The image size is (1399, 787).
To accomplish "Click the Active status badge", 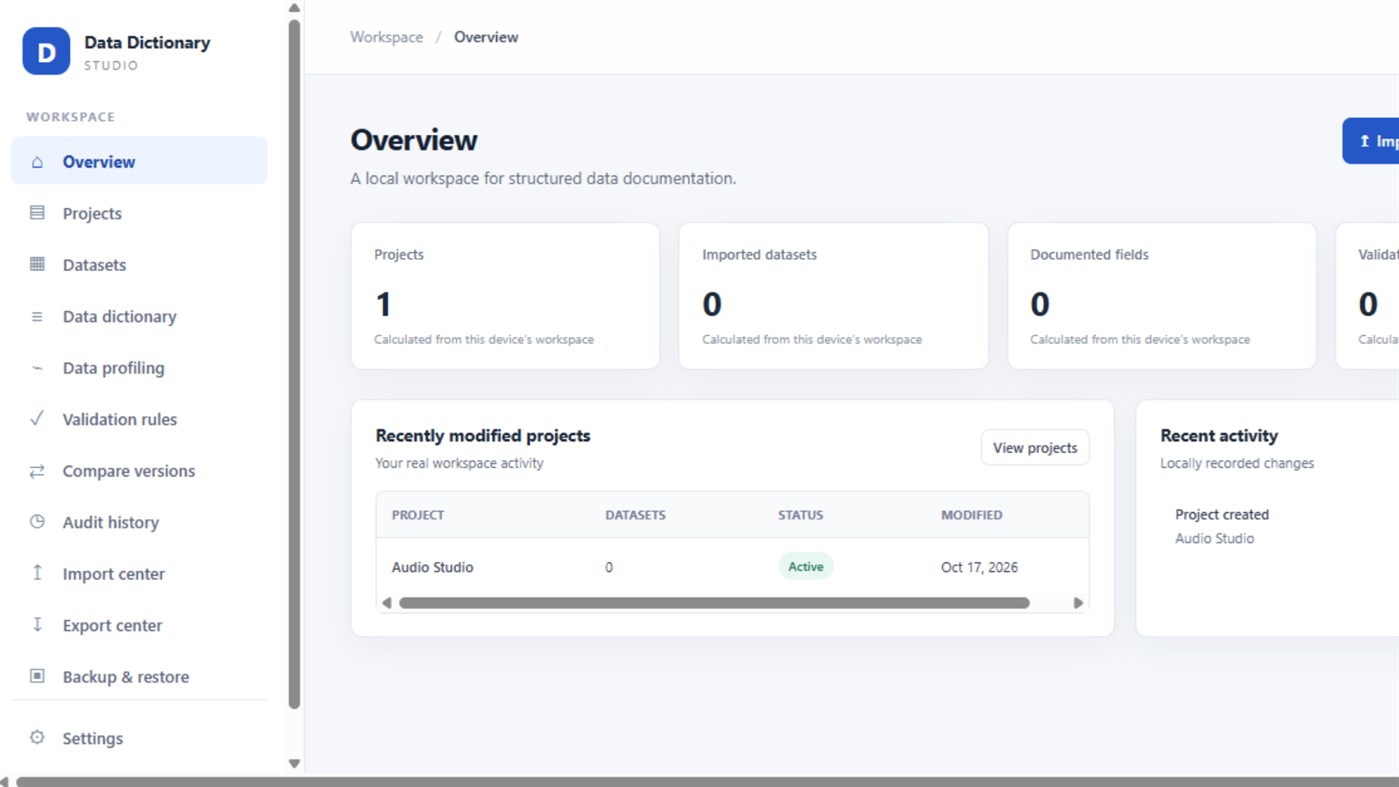I will click(805, 566).
